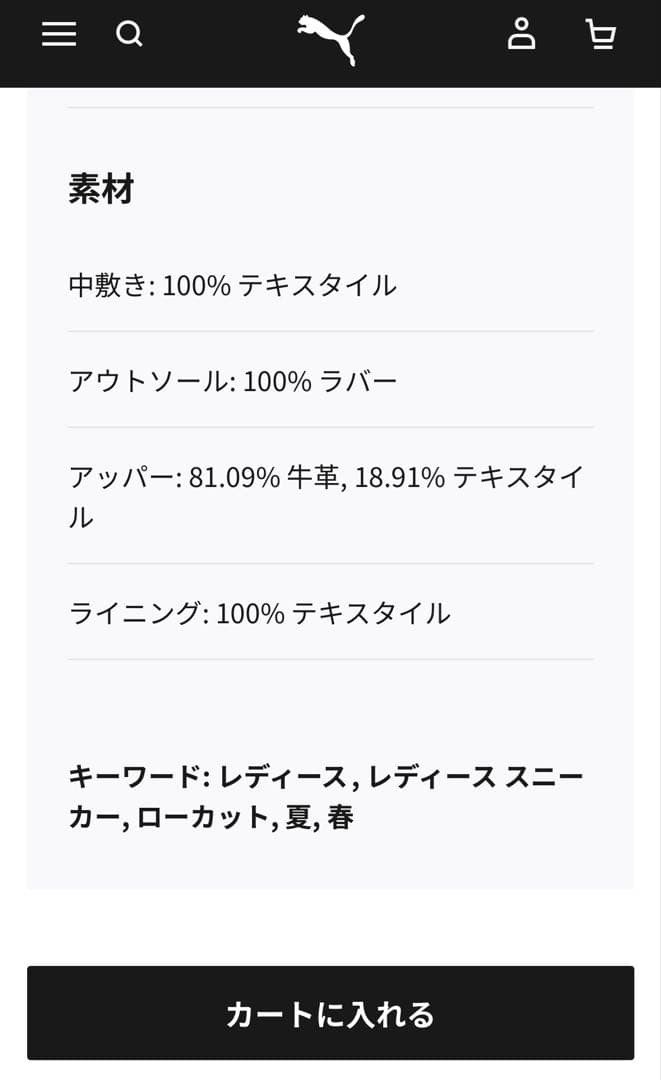661x1080 pixels.
Task: Go to home via Puma logo
Action: 331,40
